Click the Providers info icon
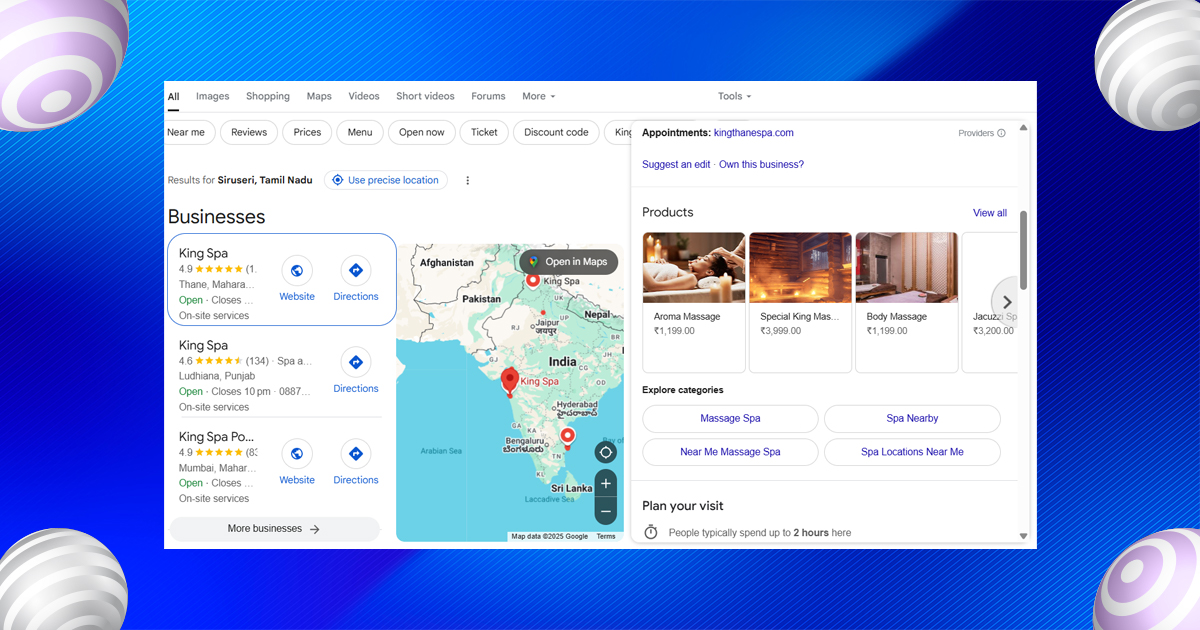The width and height of the screenshot is (1200, 630). point(1001,133)
